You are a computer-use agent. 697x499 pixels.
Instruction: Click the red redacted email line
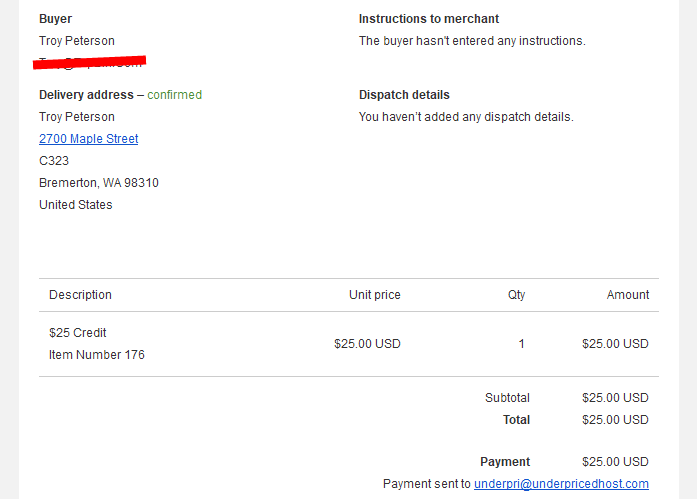(x=89, y=62)
